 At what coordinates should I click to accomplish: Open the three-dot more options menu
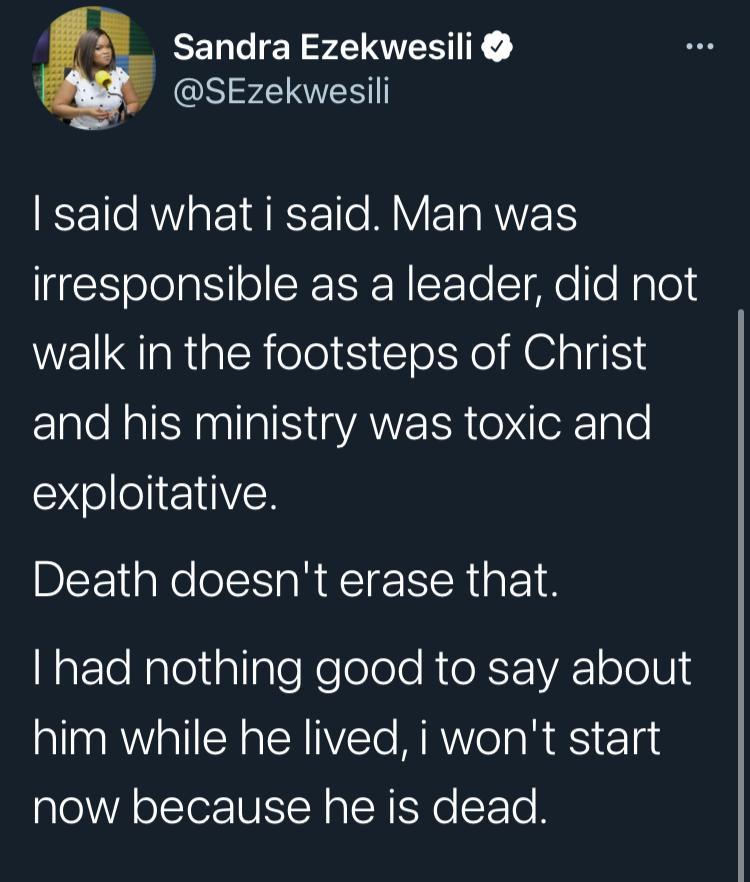[x=700, y=47]
